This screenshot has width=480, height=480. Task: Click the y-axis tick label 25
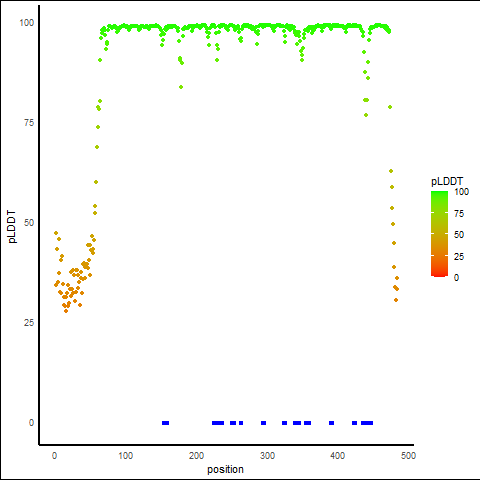pyautogui.click(x=29, y=323)
